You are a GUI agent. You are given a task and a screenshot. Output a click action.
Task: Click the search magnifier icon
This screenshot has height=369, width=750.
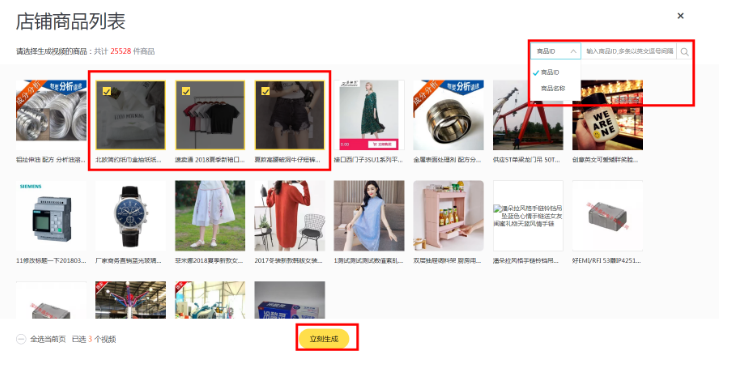(684, 52)
